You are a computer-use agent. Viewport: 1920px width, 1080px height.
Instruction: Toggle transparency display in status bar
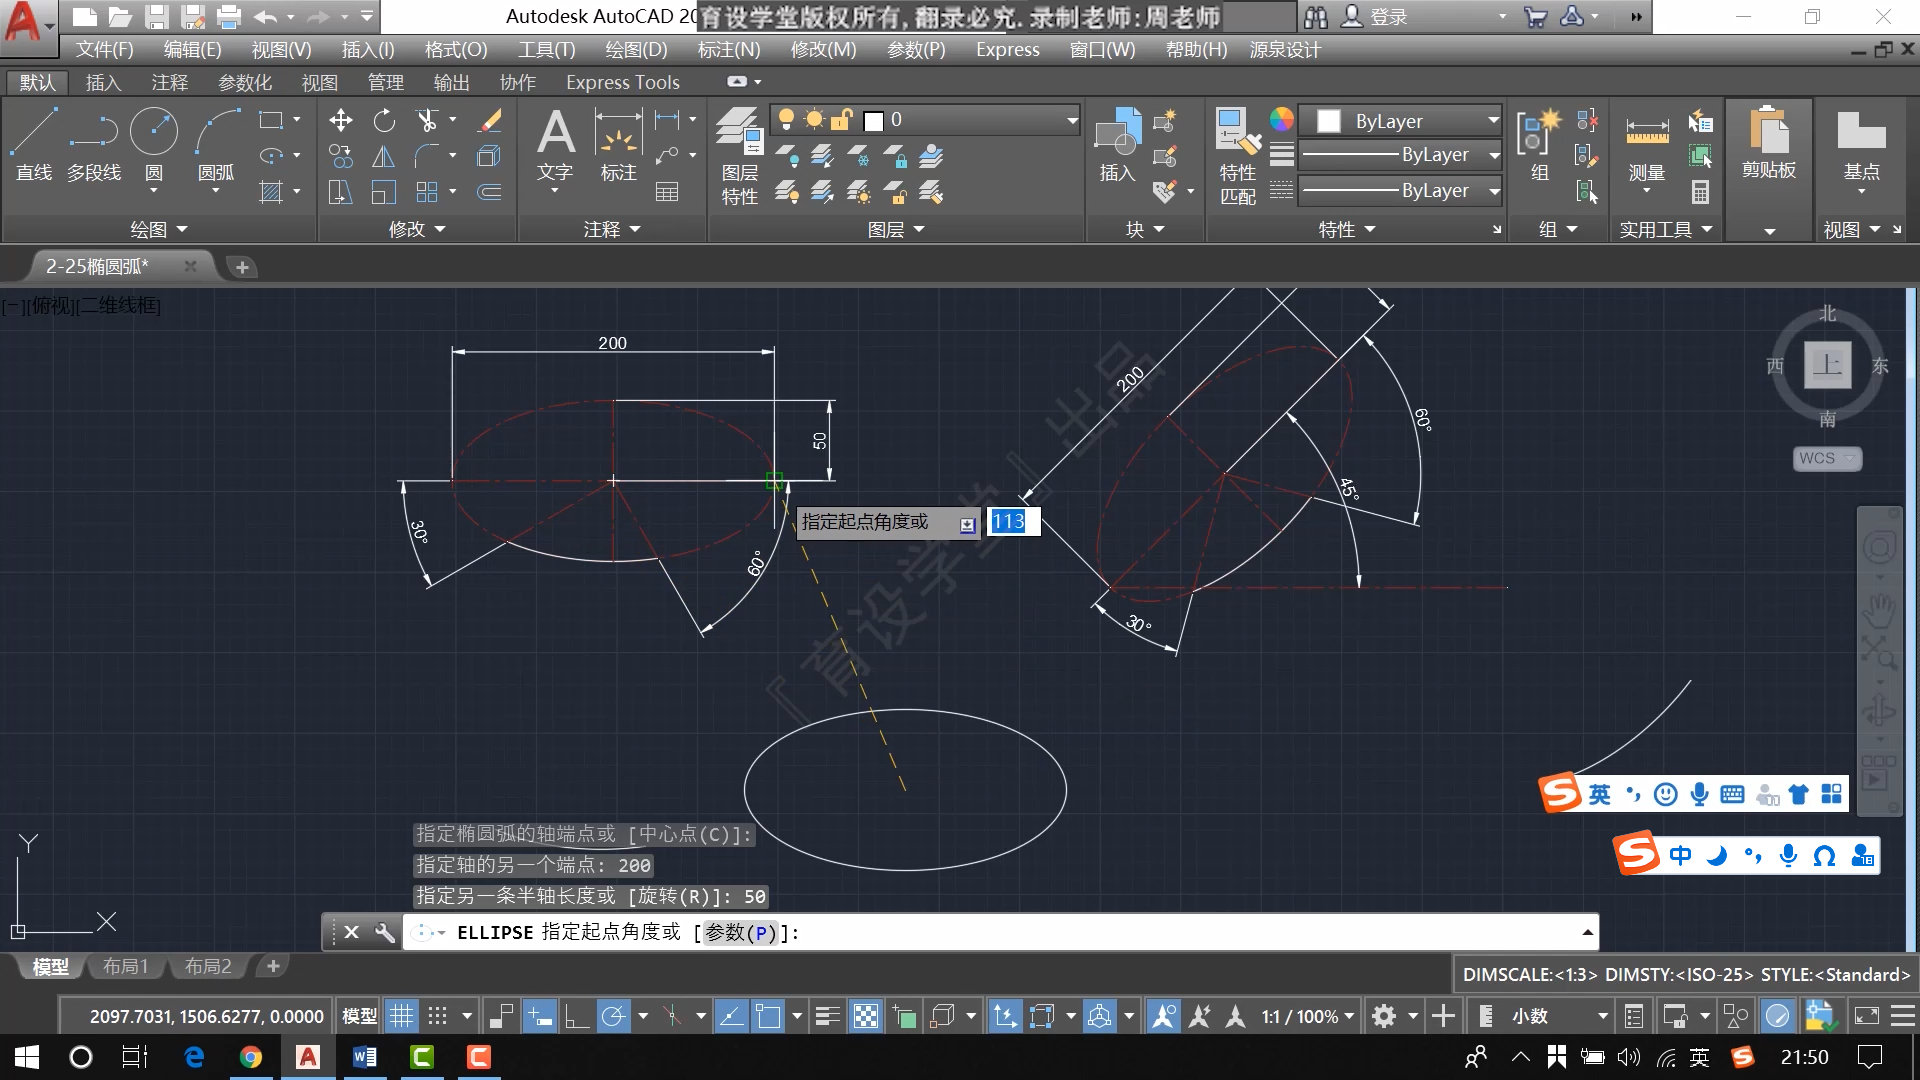pyautogui.click(x=866, y=1017)
